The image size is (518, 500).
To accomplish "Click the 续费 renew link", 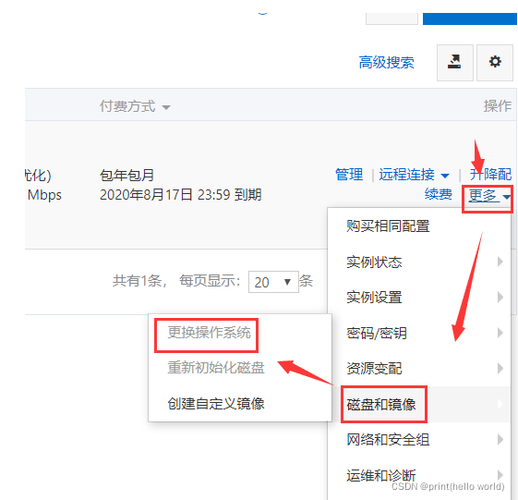I will [x=438, y=194].
